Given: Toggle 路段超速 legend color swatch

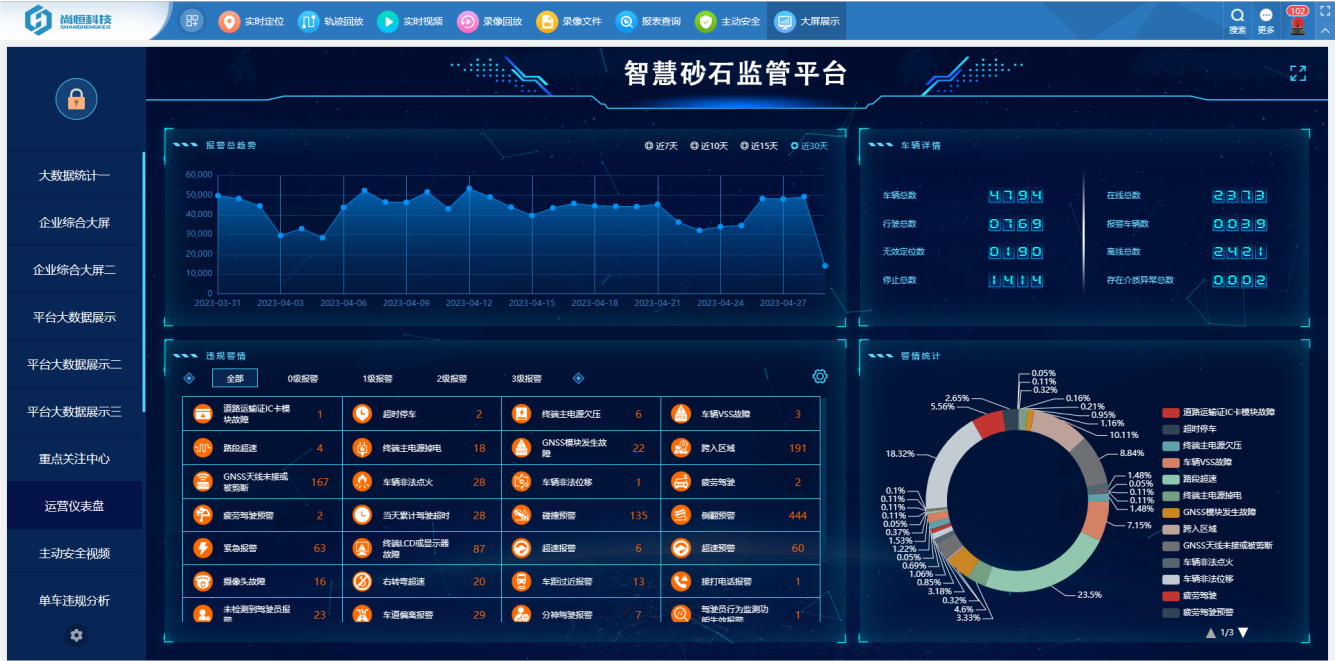Looking at the screenshot, I should click(x=1170, y=479).
